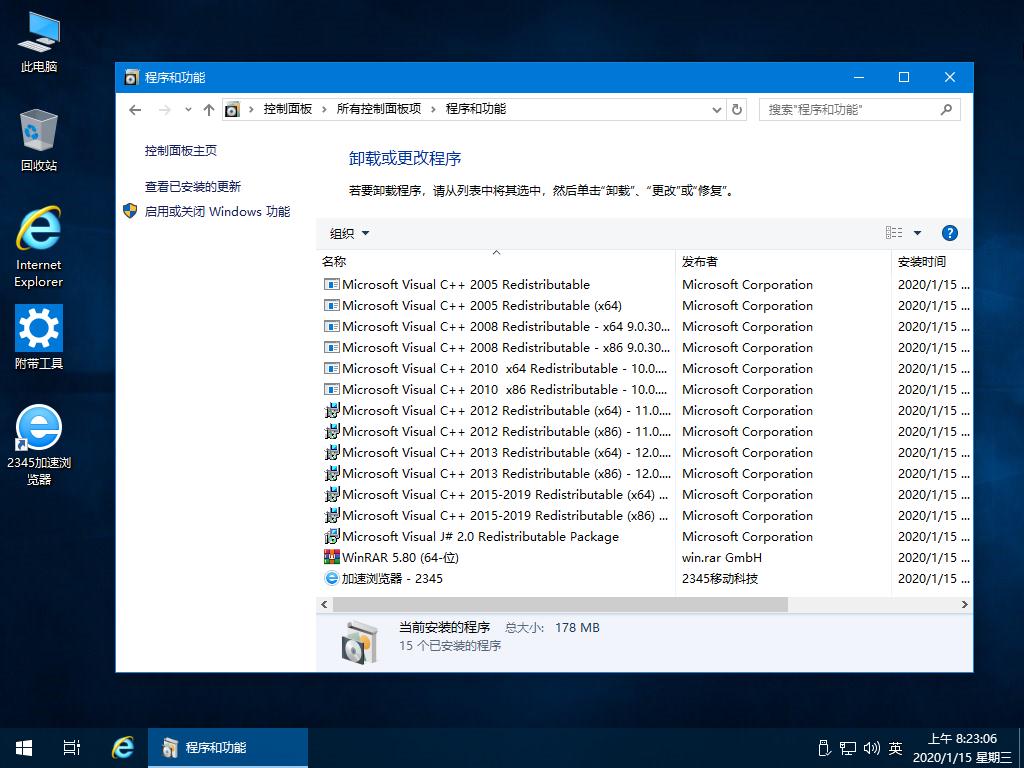
Task: Click the volume icon in system tray
Action: point(871,748)
